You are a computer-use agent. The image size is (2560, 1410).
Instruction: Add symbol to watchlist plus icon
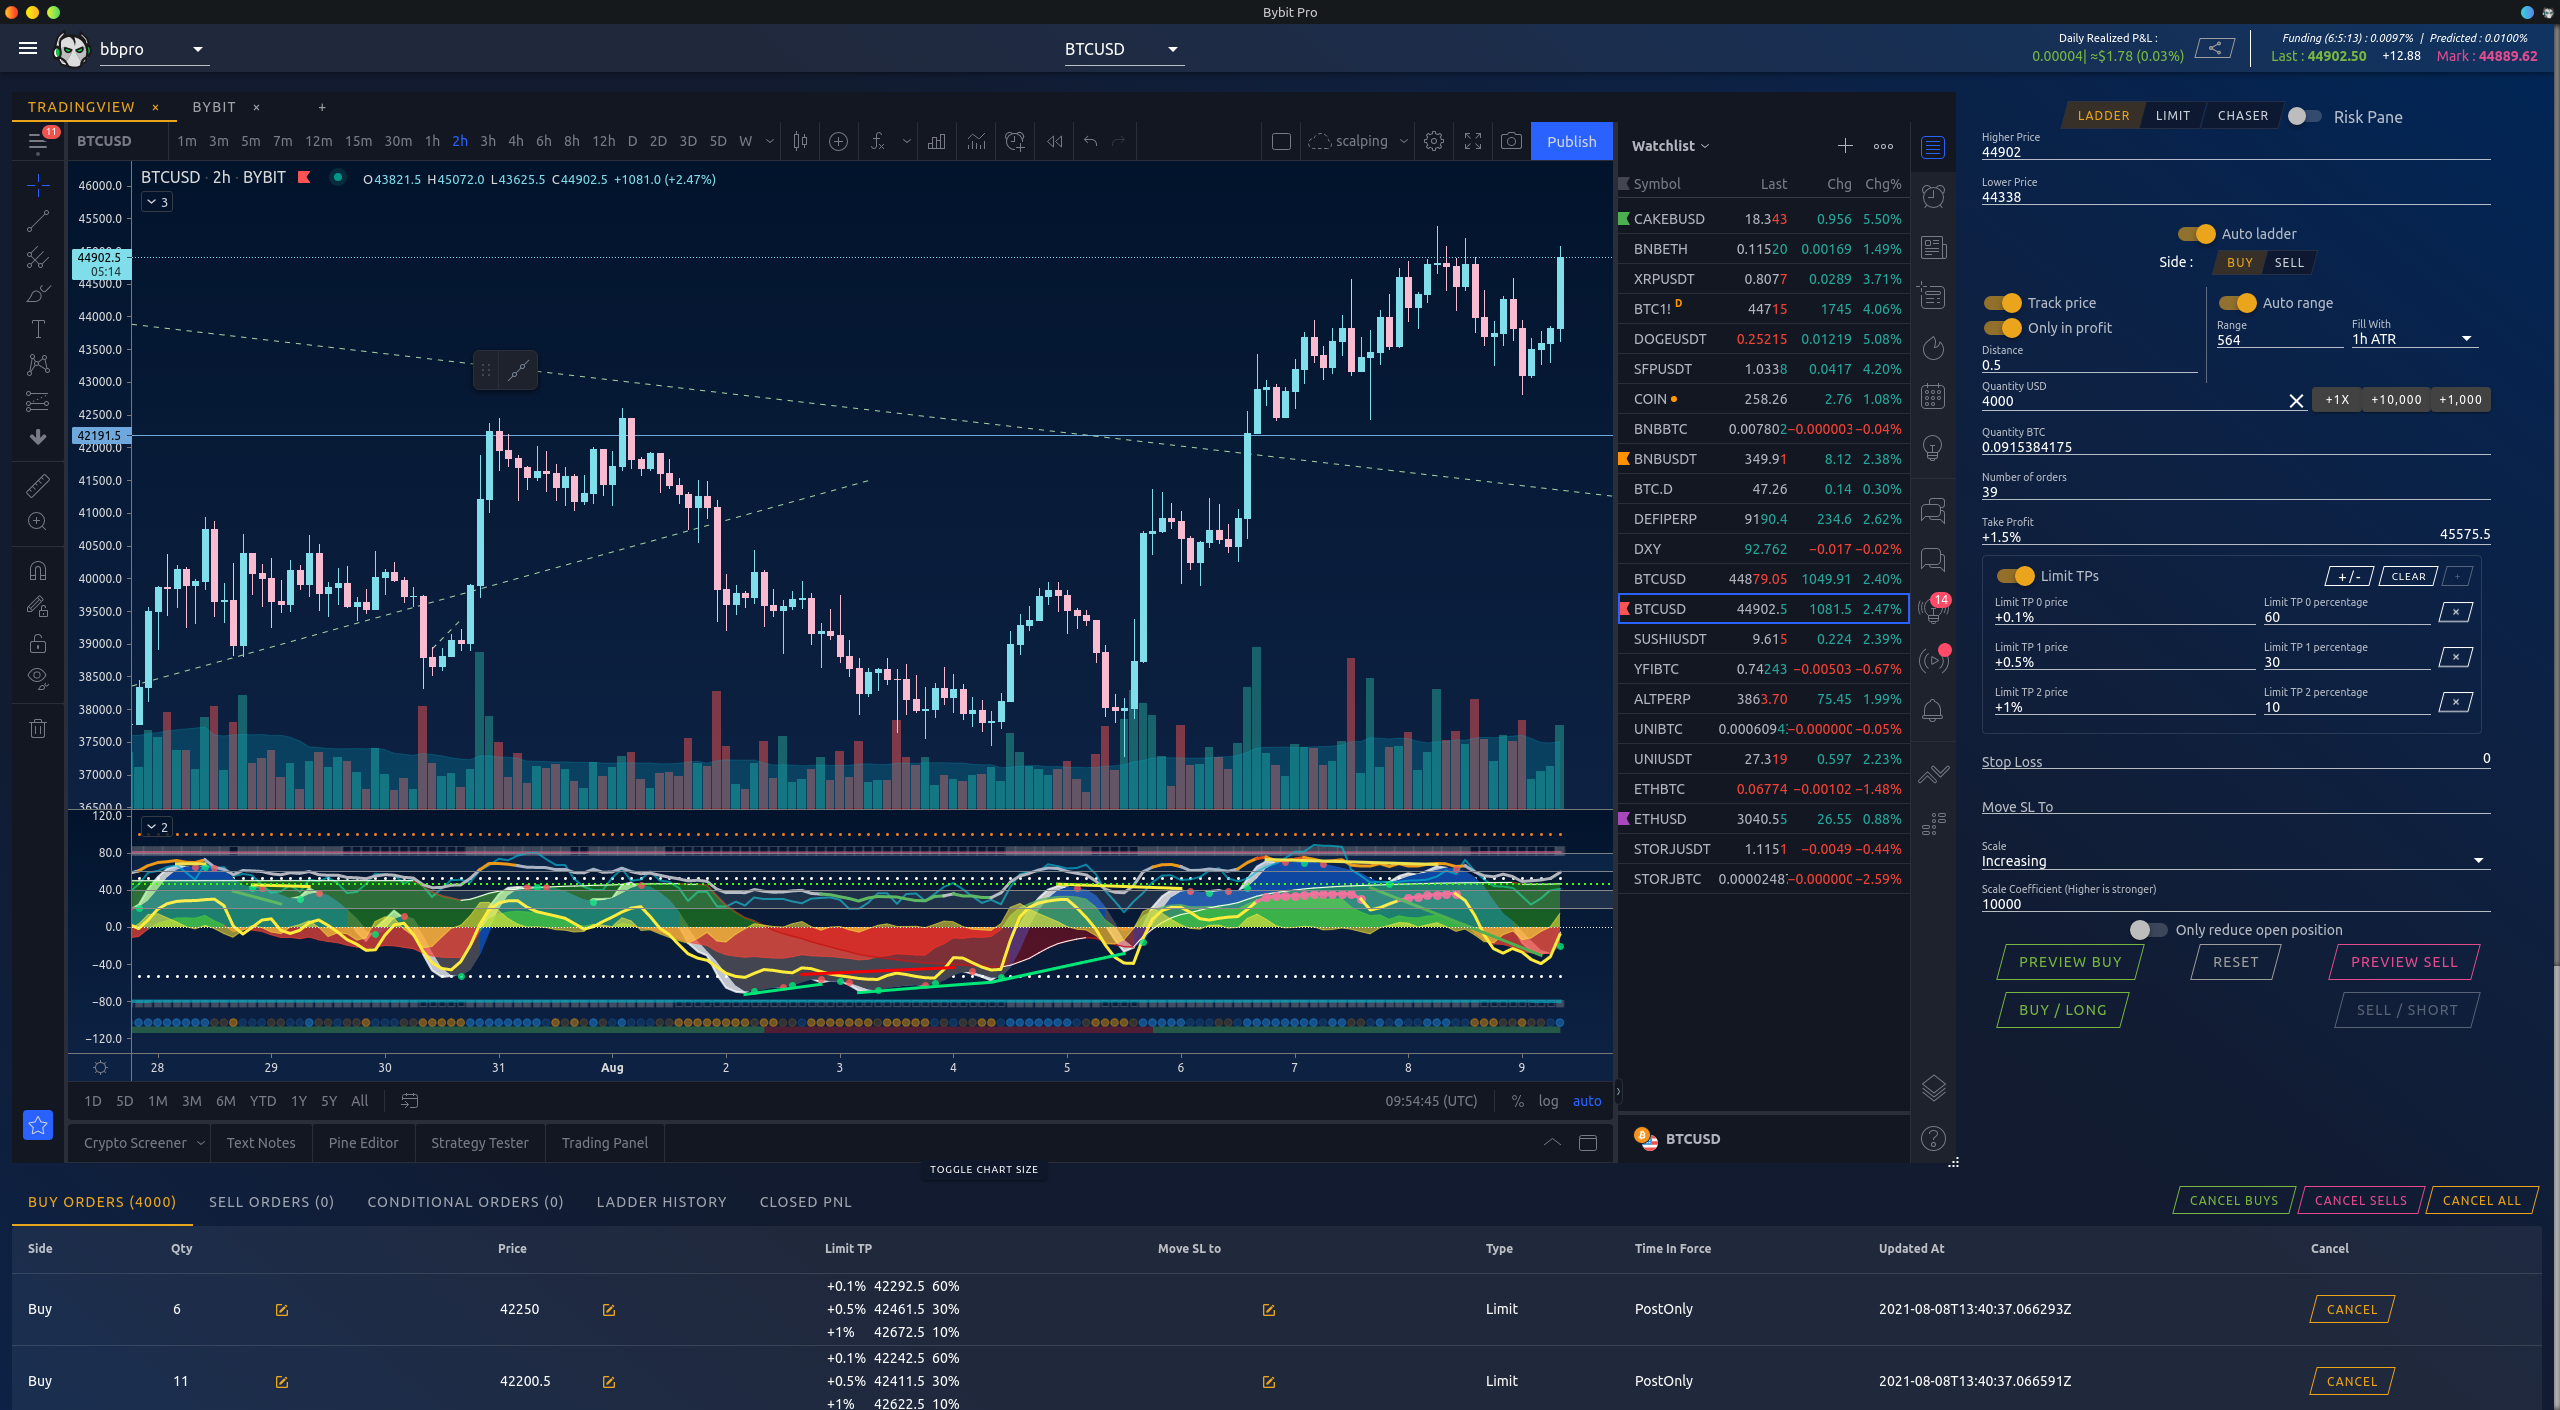1845,146
